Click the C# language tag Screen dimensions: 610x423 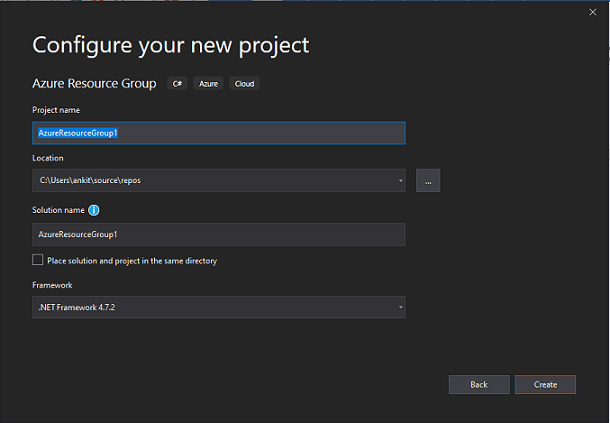[x=177, y=84]
